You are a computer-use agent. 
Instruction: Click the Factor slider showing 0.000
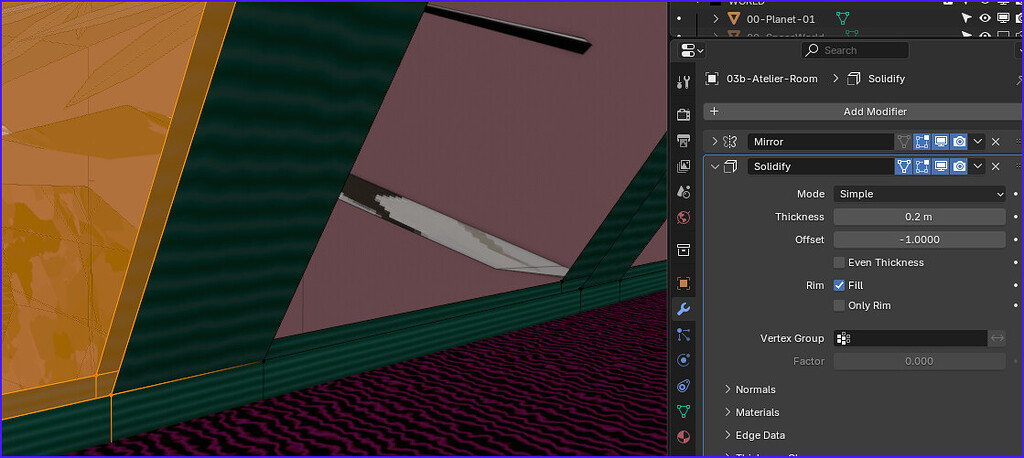[x=920, y=361]
